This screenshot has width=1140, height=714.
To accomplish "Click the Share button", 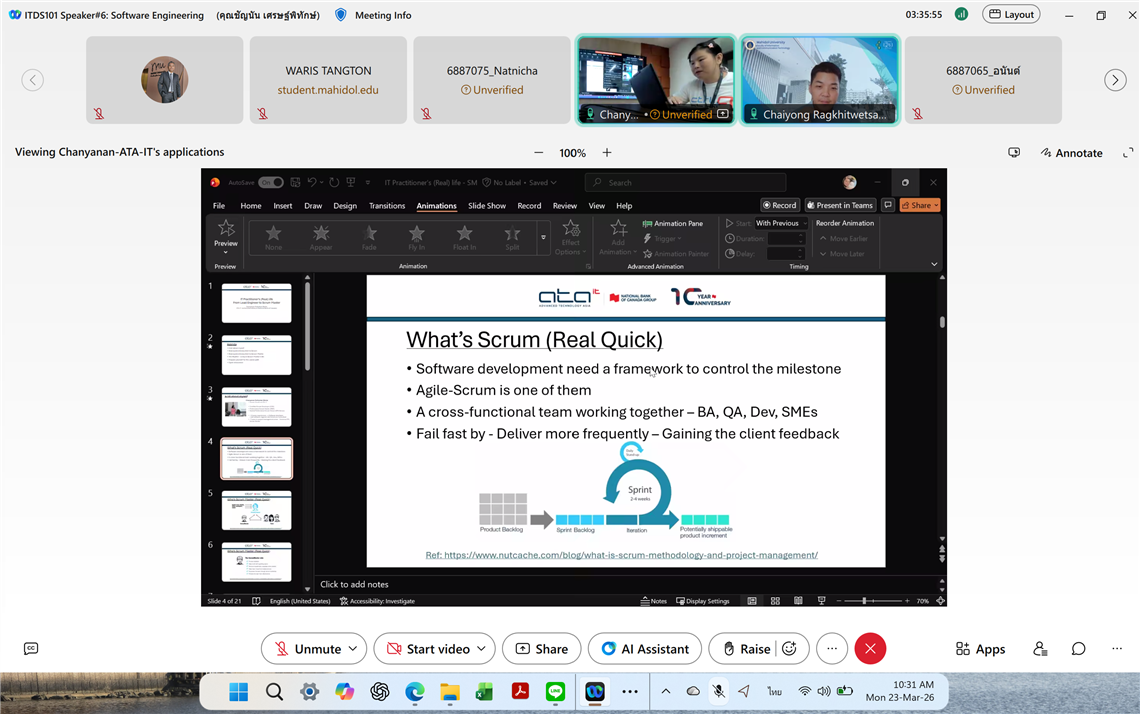I will click(x=541, y=649).
